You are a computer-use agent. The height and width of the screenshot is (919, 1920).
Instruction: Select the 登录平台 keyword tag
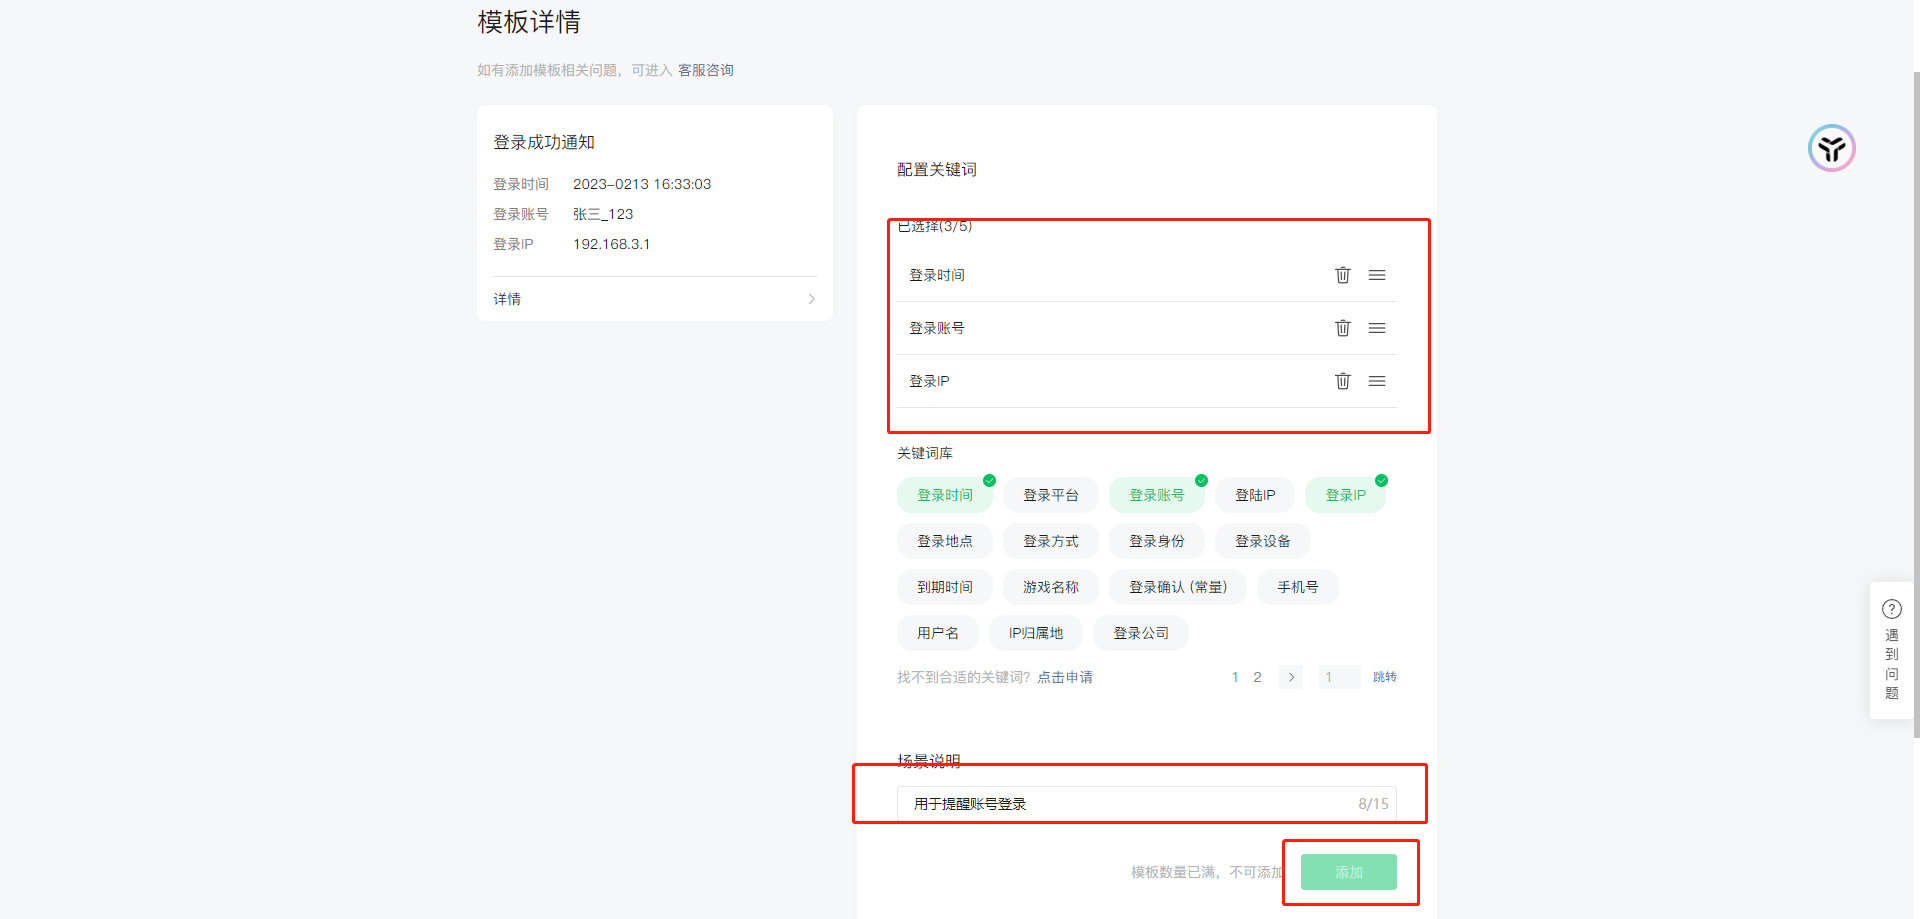point(1051,495)
